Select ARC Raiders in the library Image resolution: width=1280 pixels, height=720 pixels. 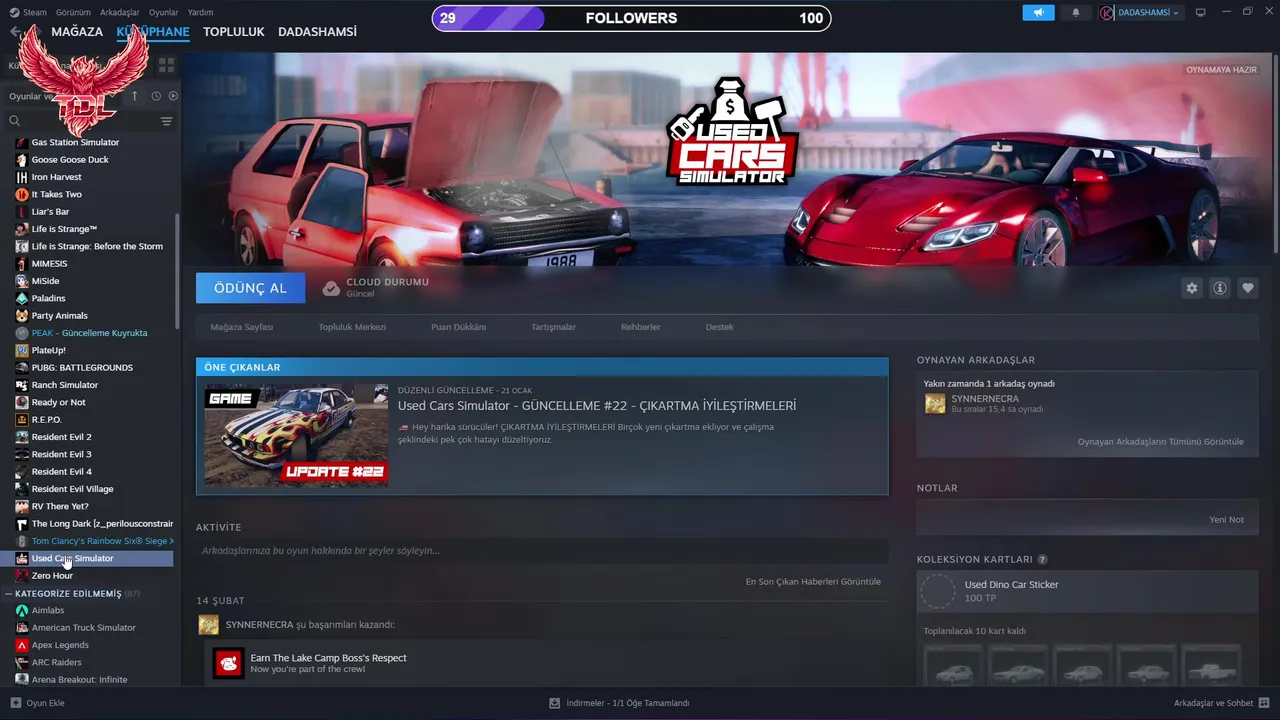tap(56, 662)
